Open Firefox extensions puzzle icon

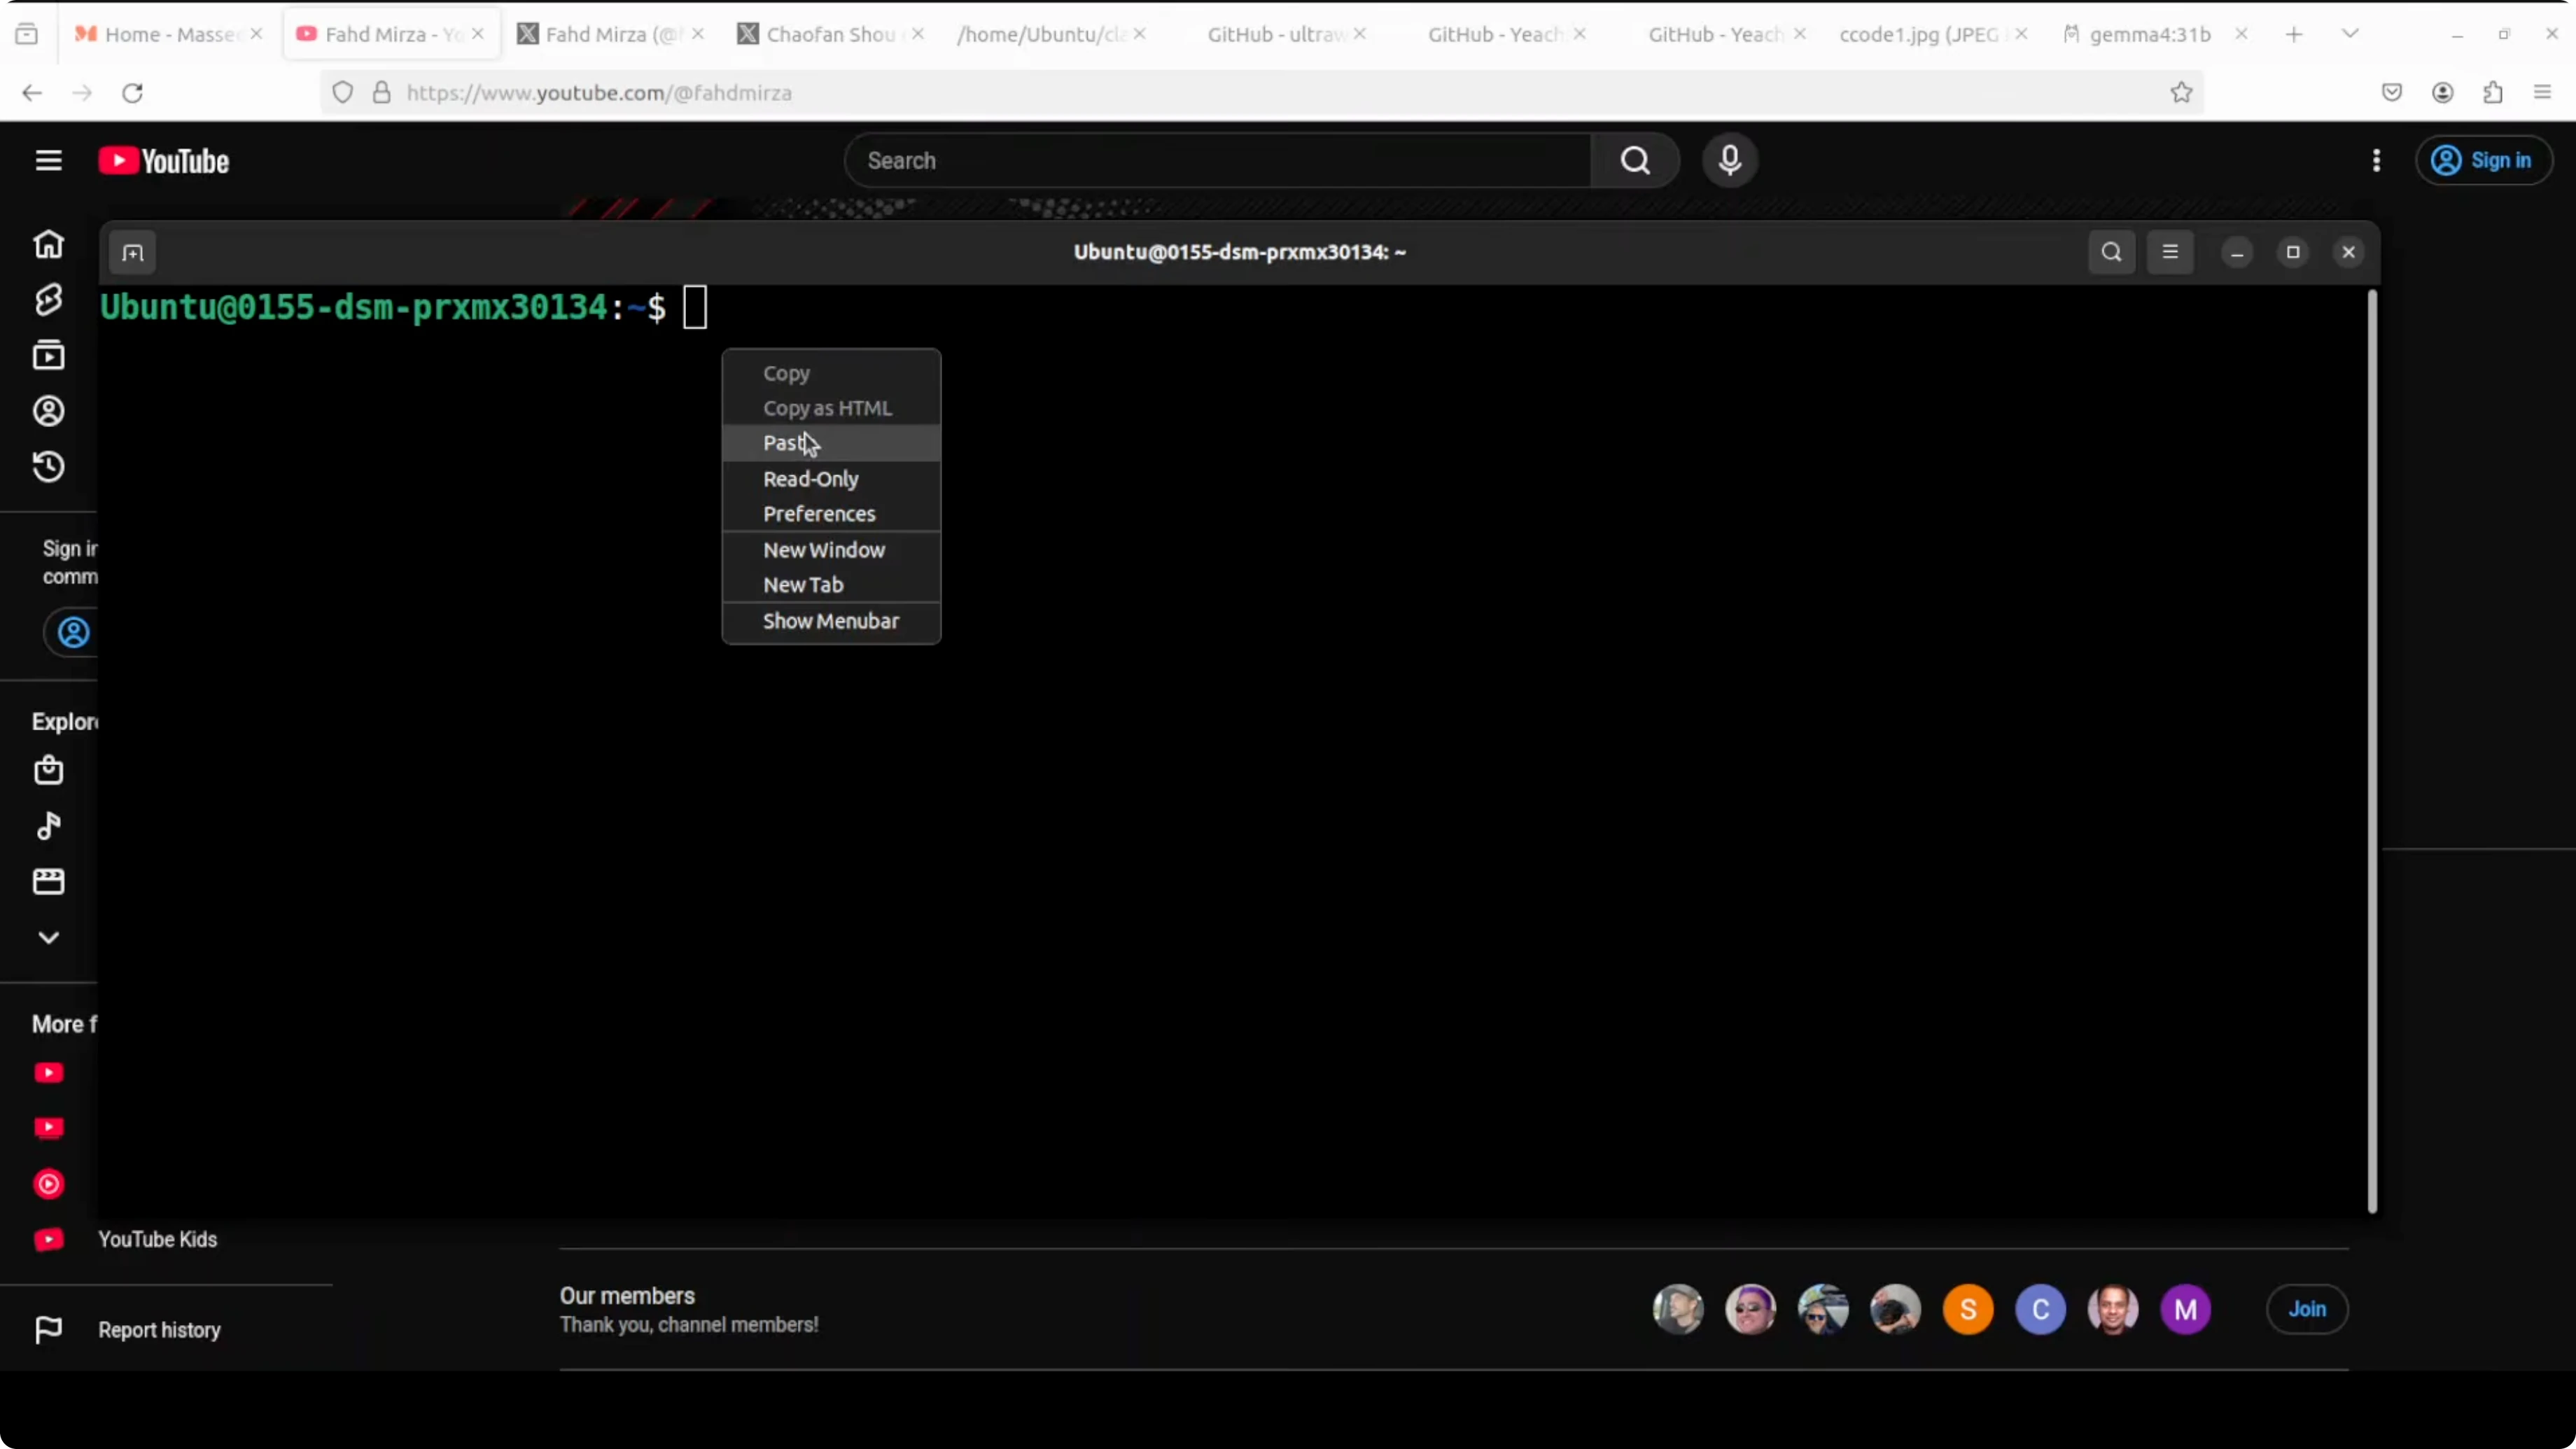click(2492, 93)
